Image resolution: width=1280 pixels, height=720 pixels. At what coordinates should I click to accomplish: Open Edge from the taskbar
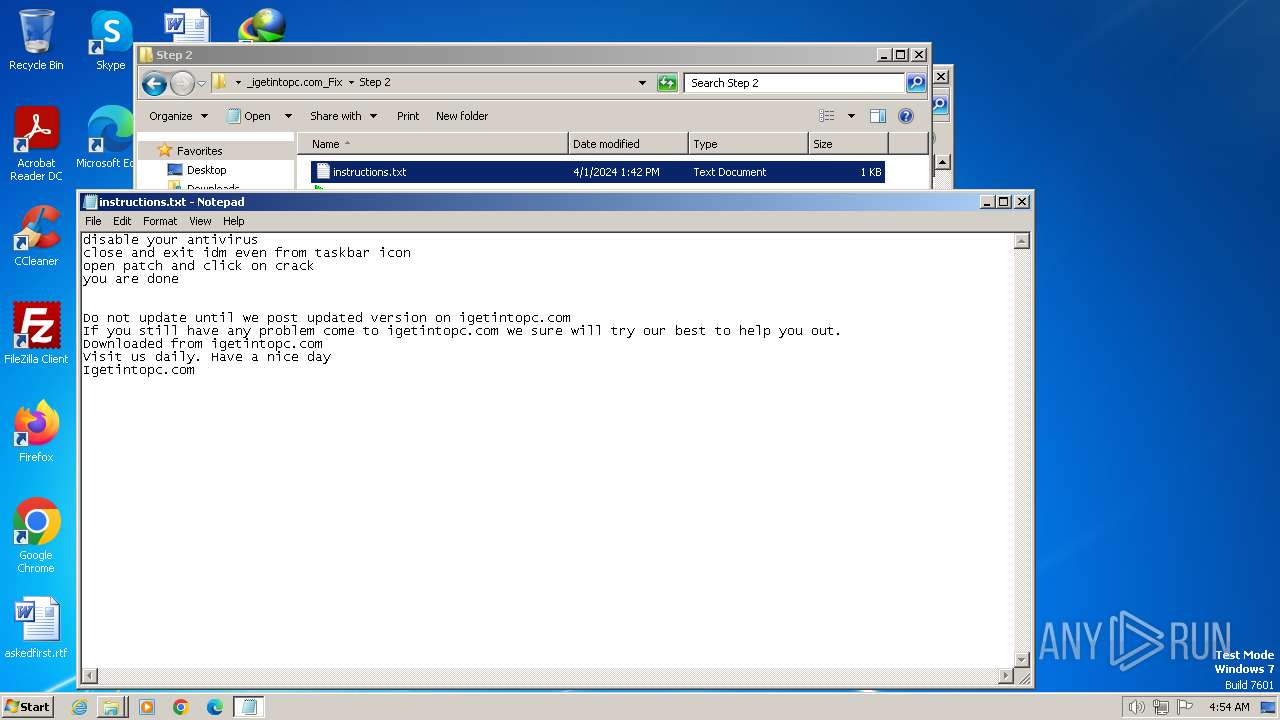click(x=214, y=707)
